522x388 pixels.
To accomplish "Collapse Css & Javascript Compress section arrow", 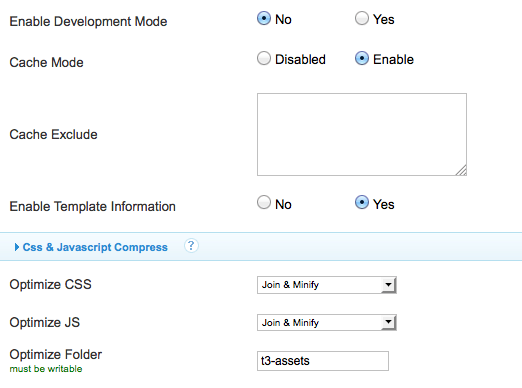I will (x=17, y=247).
